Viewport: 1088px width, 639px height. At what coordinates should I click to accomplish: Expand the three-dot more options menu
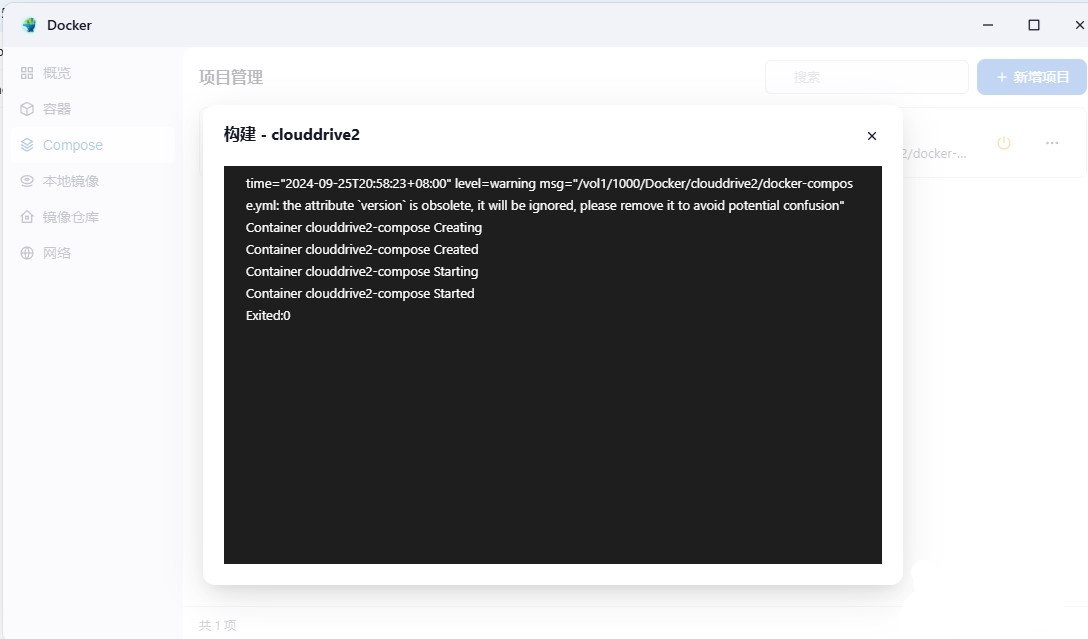click(x=1052, y=143)
